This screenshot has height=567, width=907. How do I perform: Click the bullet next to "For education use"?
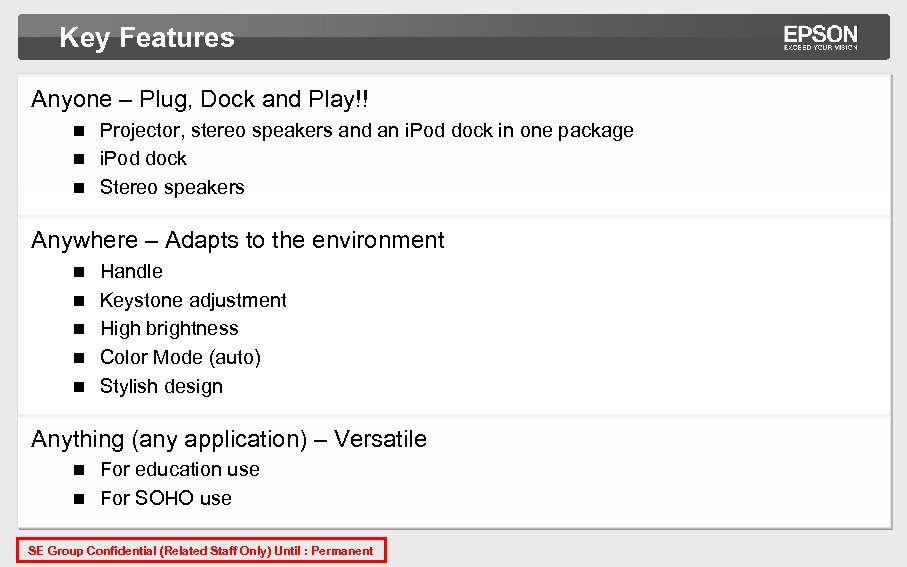(79, 470)
